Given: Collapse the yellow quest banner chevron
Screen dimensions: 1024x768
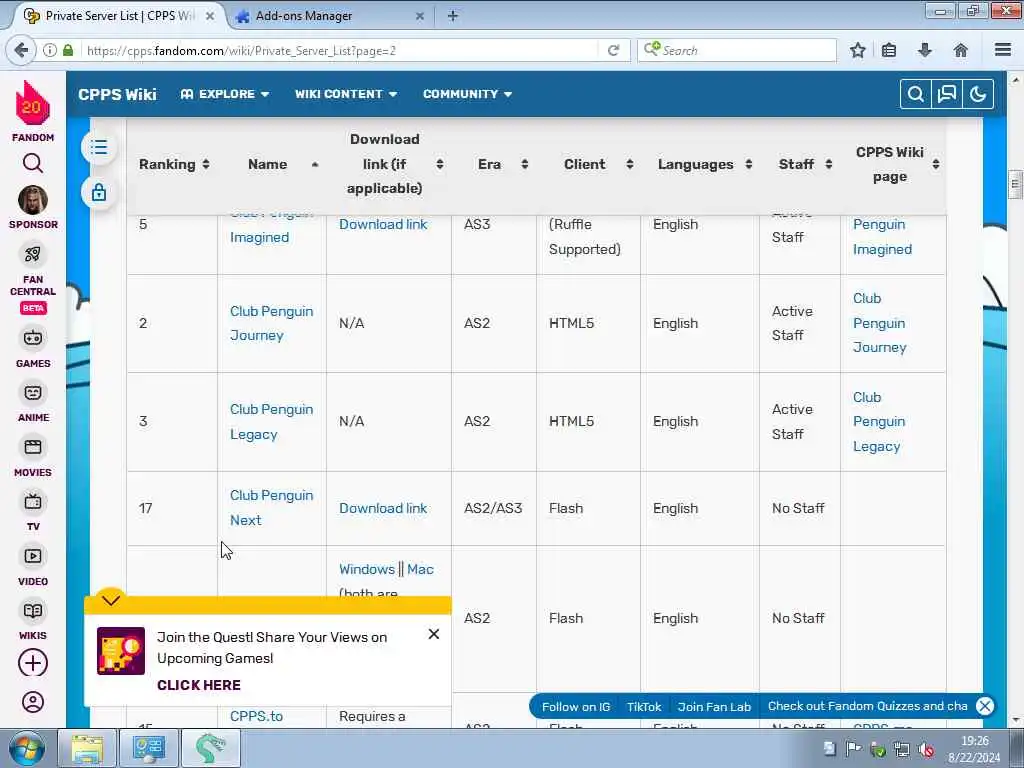Looking at the screenshot, I should click(x=111, y=600).
